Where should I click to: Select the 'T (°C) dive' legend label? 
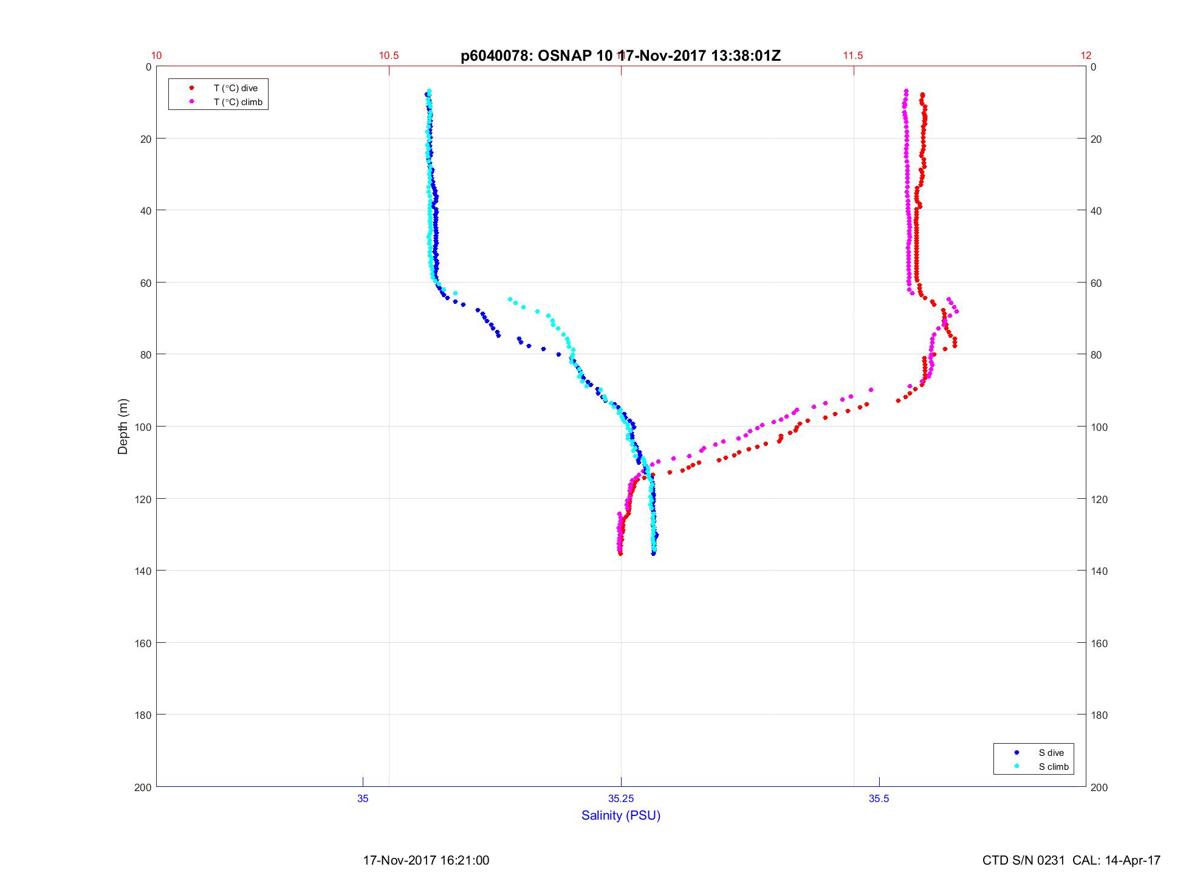[x=236, y=88]
